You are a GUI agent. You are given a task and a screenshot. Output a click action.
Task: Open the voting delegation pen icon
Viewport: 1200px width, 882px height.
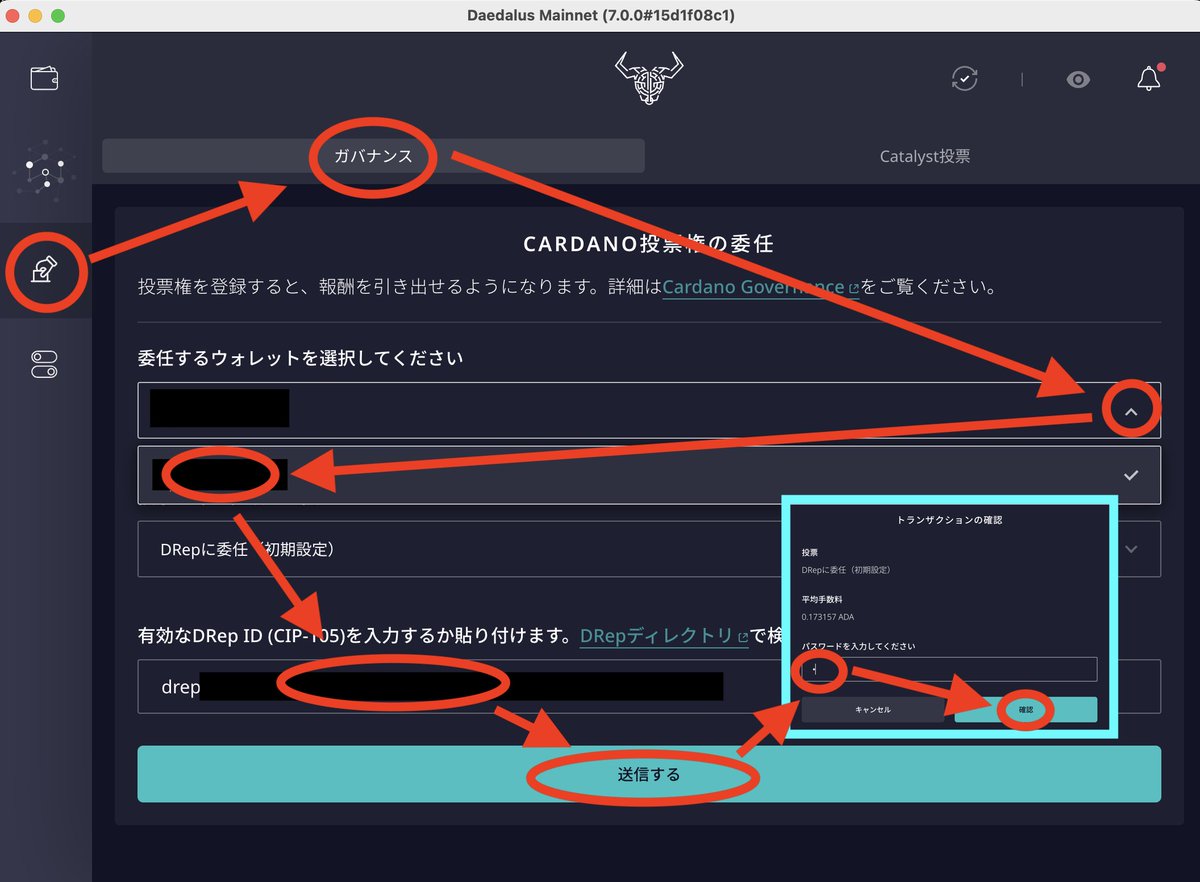[45, 270]
